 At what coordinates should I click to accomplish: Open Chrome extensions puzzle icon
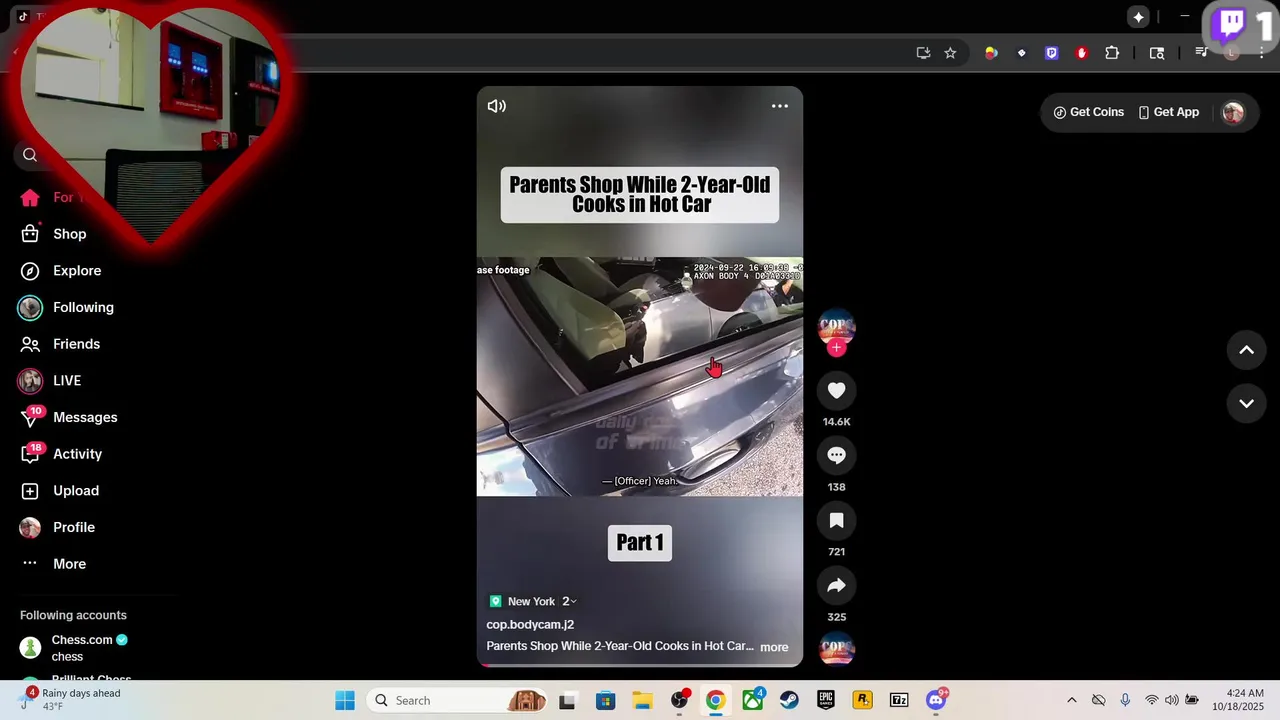1112,53
